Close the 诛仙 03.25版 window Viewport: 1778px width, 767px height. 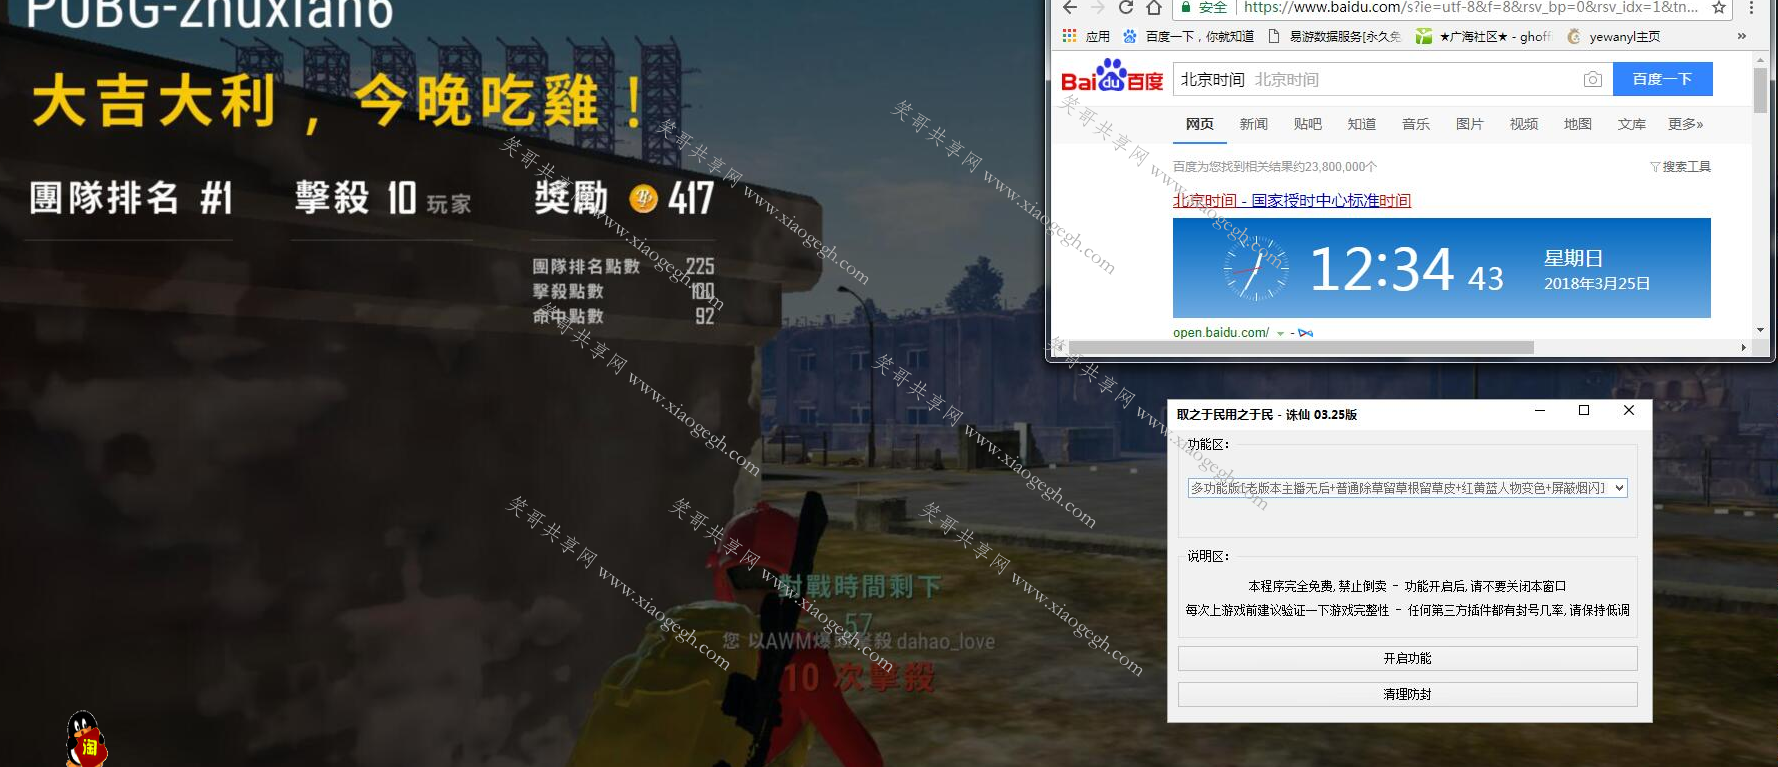pyautogui.click(x=1629, y=411)
